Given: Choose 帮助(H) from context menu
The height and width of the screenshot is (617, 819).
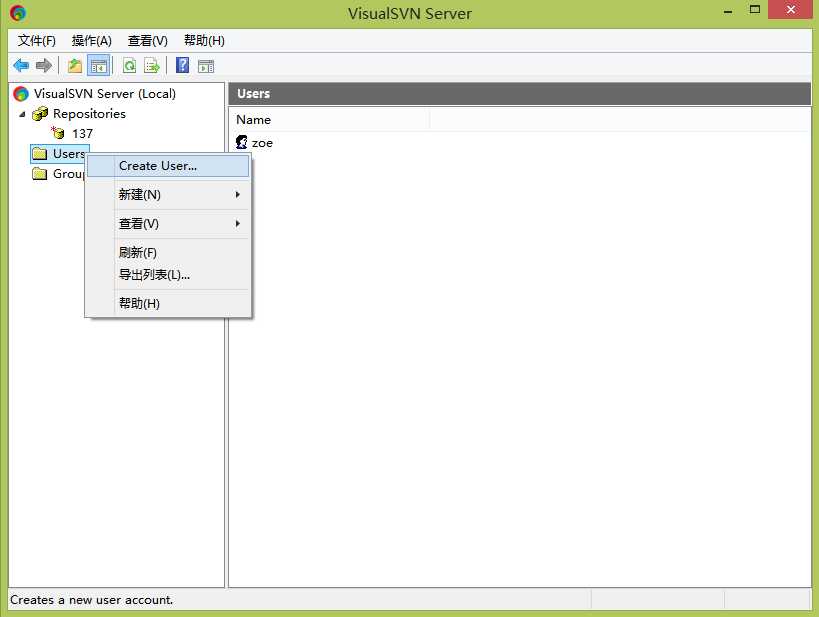Looking at the screenshot, I should click(168, 304).
